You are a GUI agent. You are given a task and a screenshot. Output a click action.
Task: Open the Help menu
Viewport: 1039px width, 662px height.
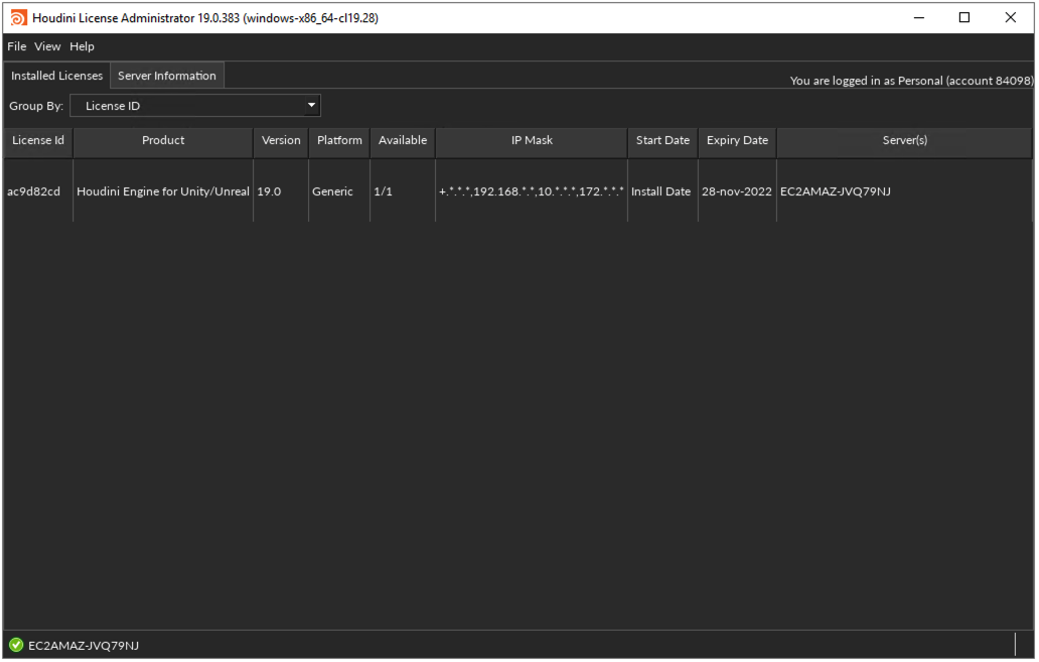pos(82,46)
